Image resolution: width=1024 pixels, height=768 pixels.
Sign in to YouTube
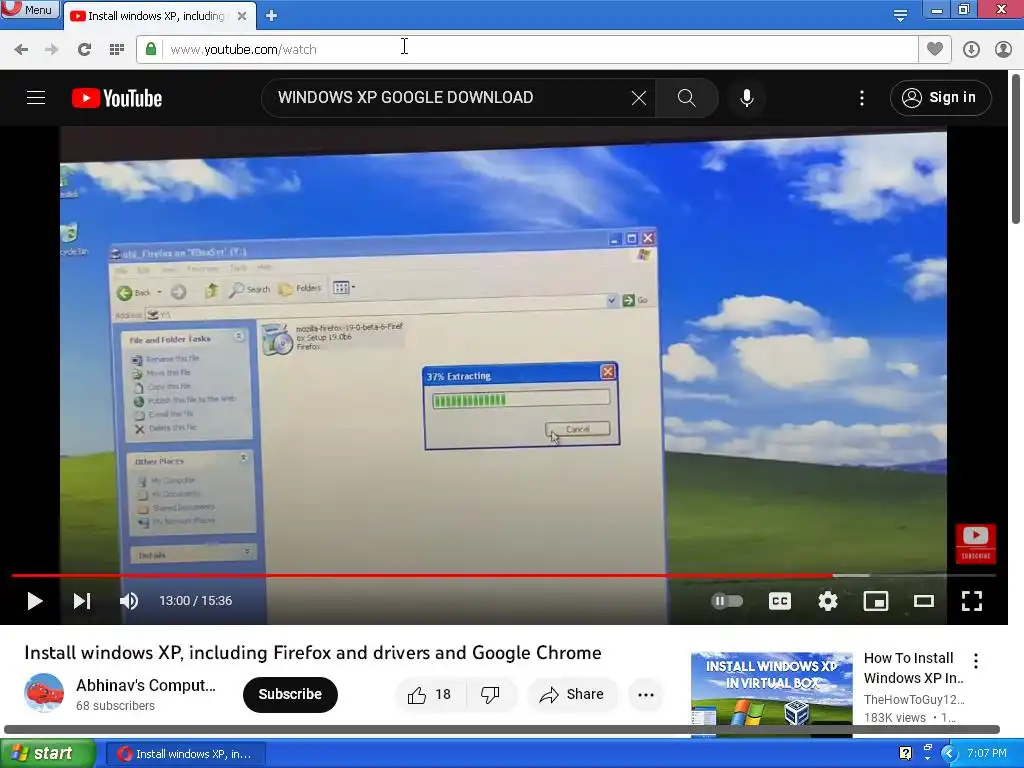coord(940,98)
